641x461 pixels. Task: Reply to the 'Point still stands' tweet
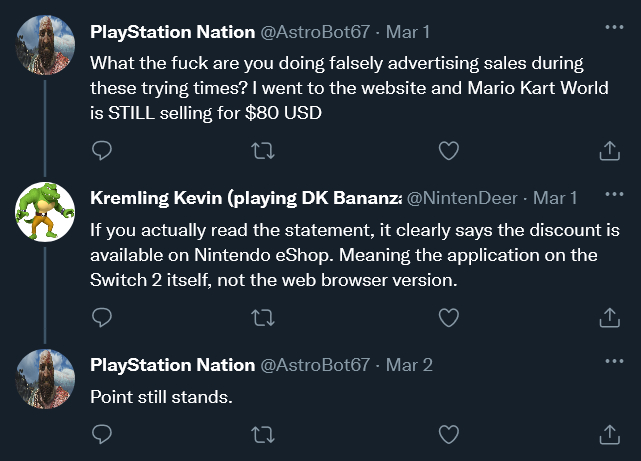tap(101, 434)
